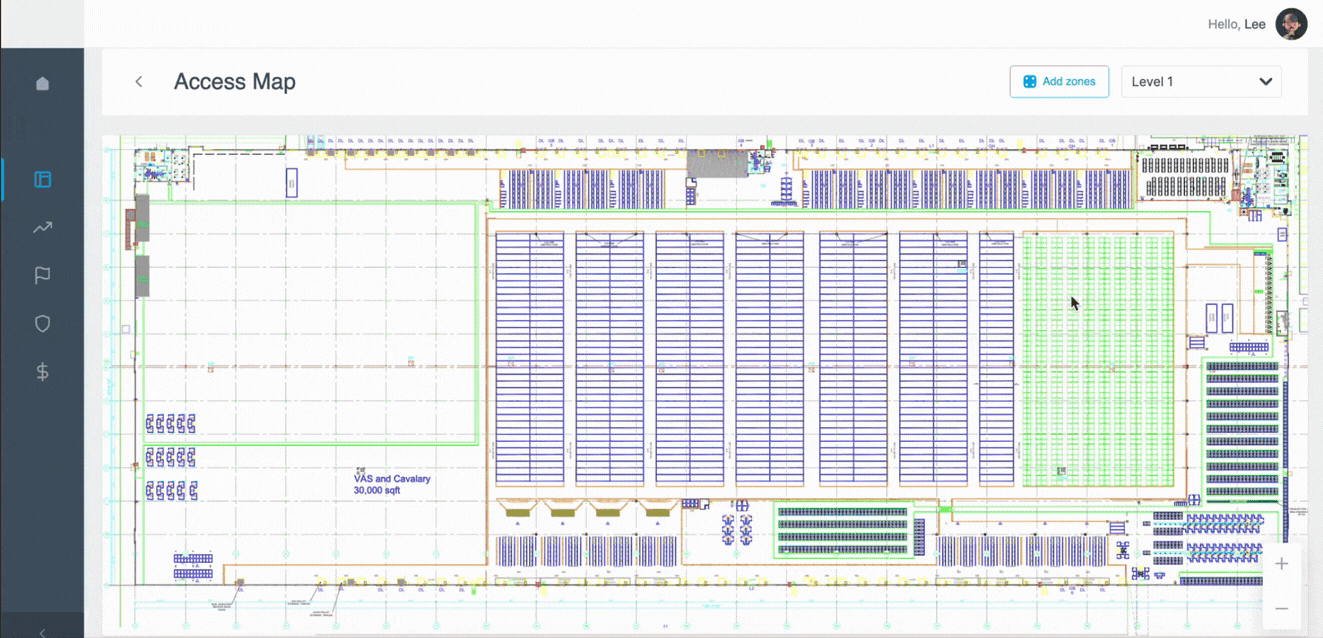
Task: Open the dollar billing icon
Action: pos(42,371)
